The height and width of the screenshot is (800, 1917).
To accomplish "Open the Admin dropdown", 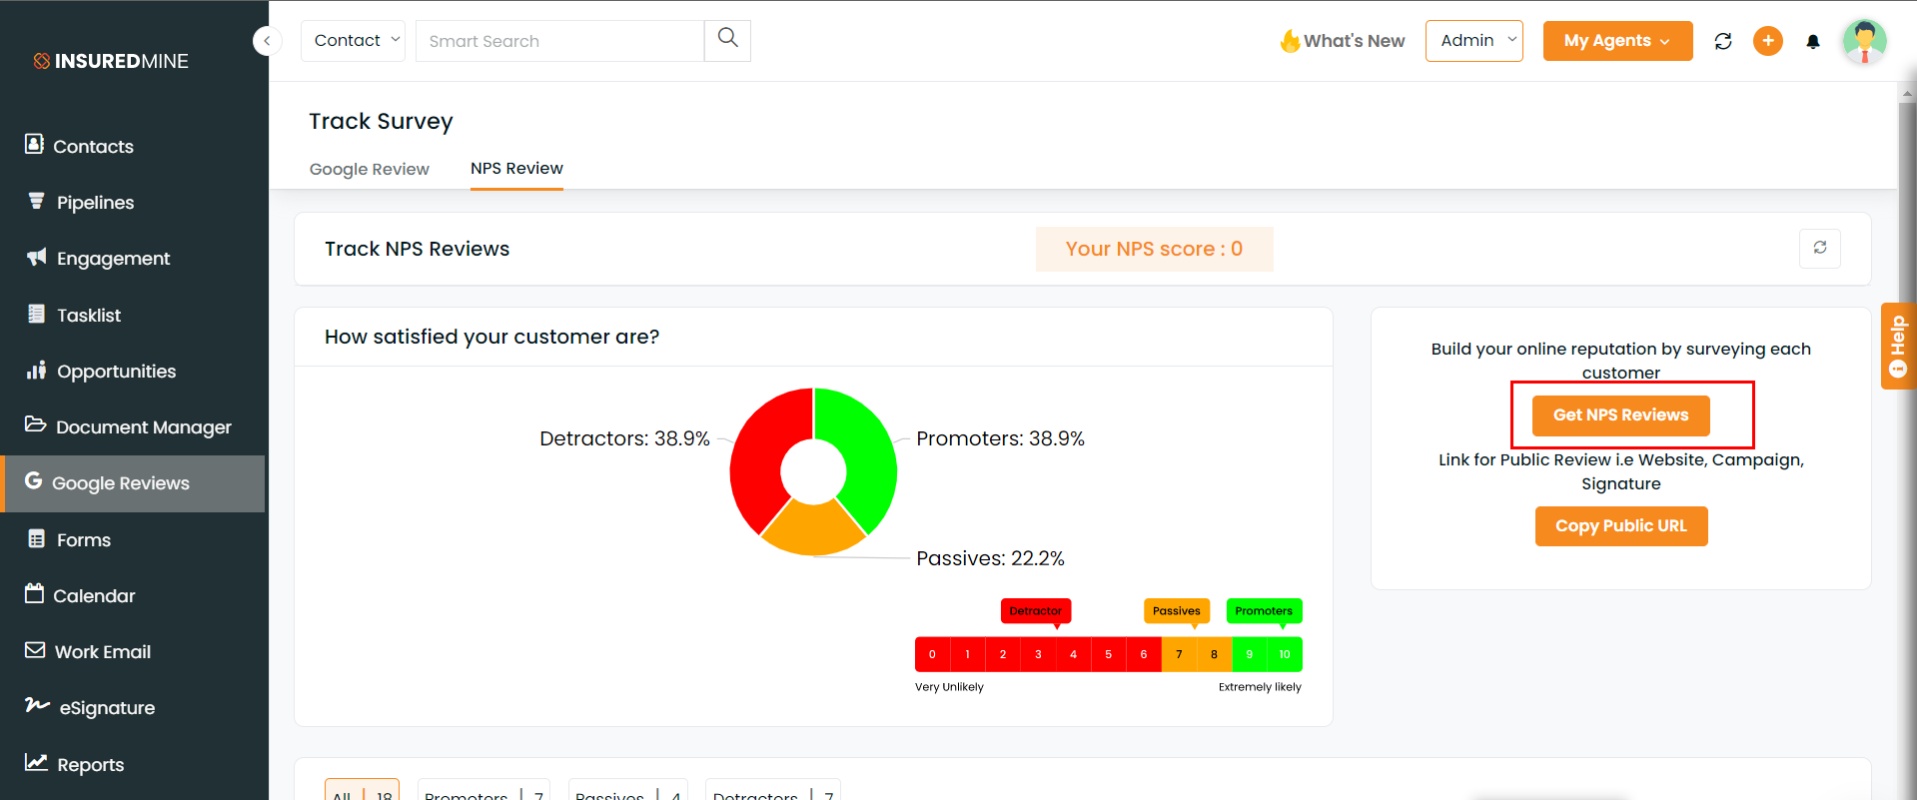I will click(1474, 41).
